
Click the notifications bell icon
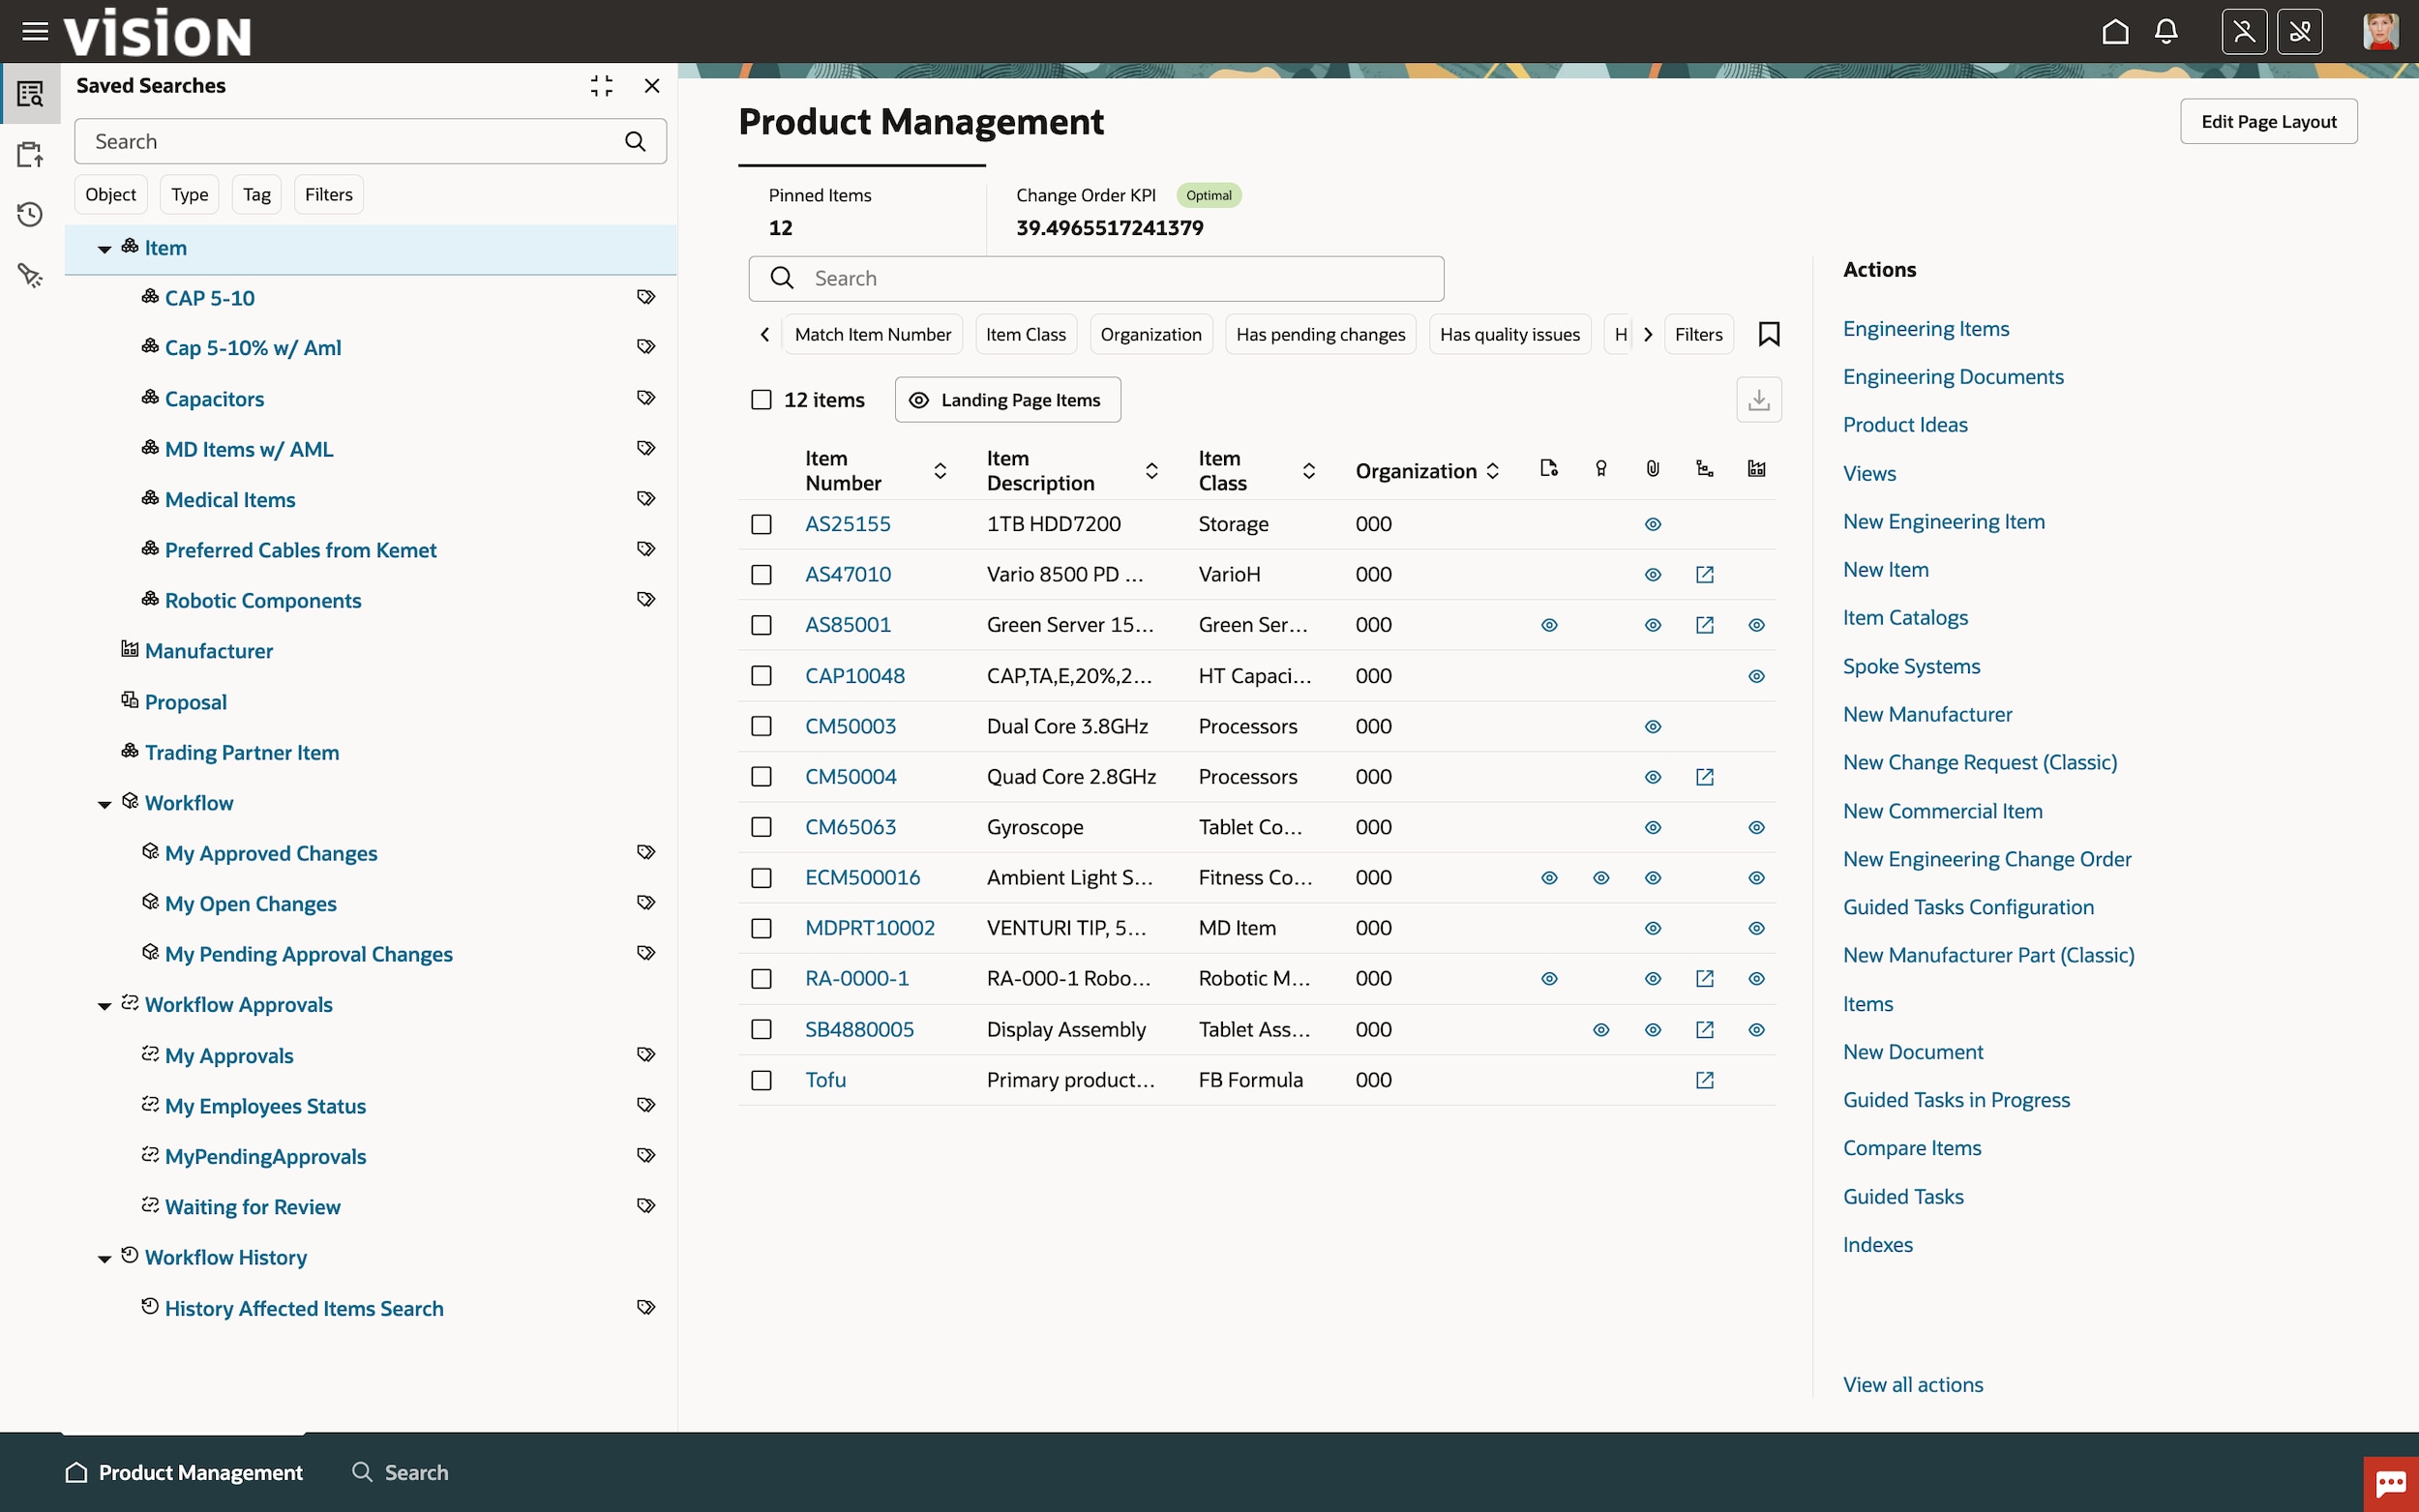2166,32
